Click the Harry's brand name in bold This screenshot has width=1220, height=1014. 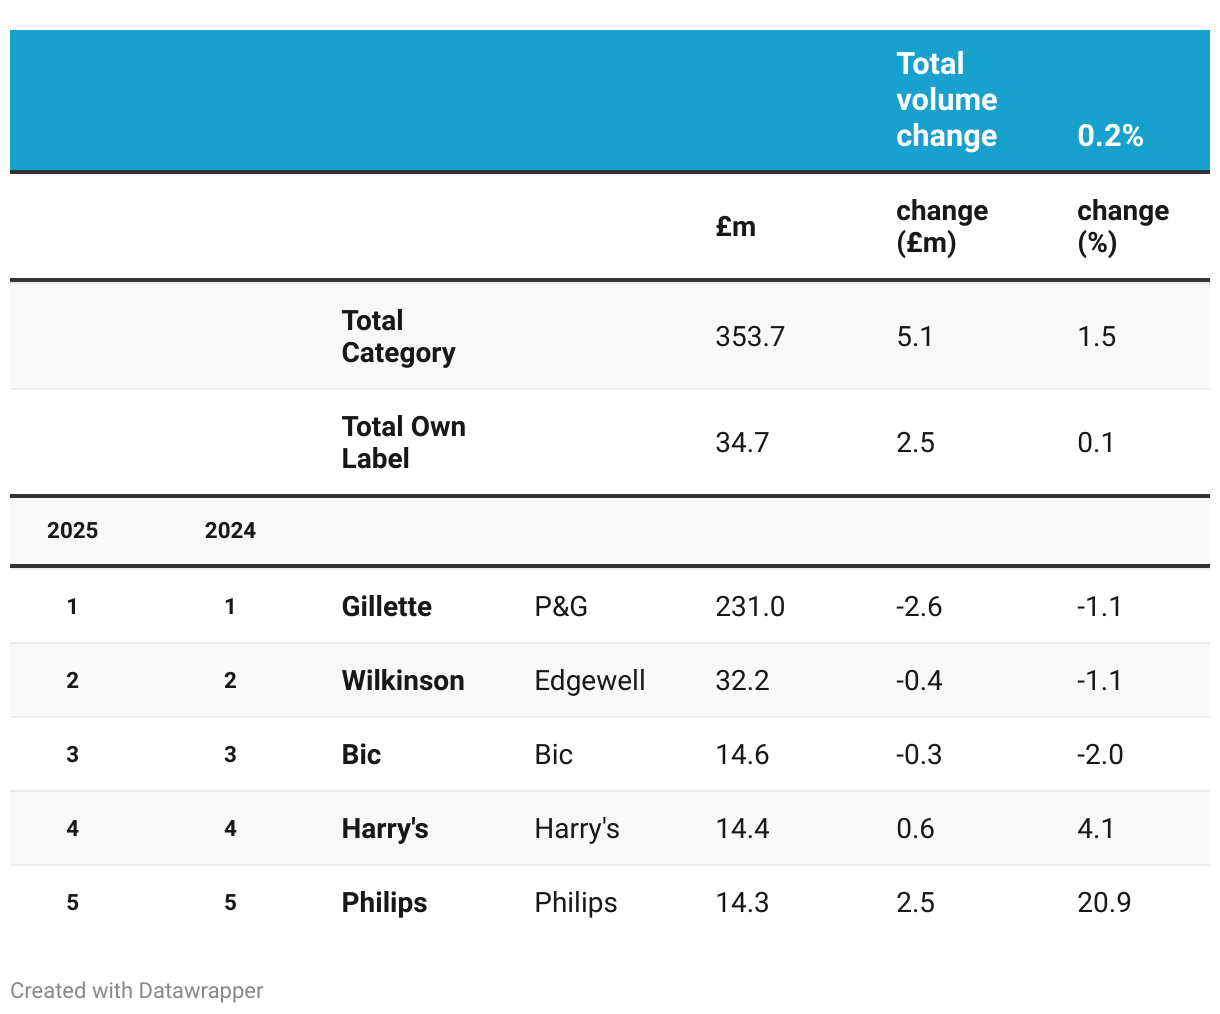click(385, 829)
